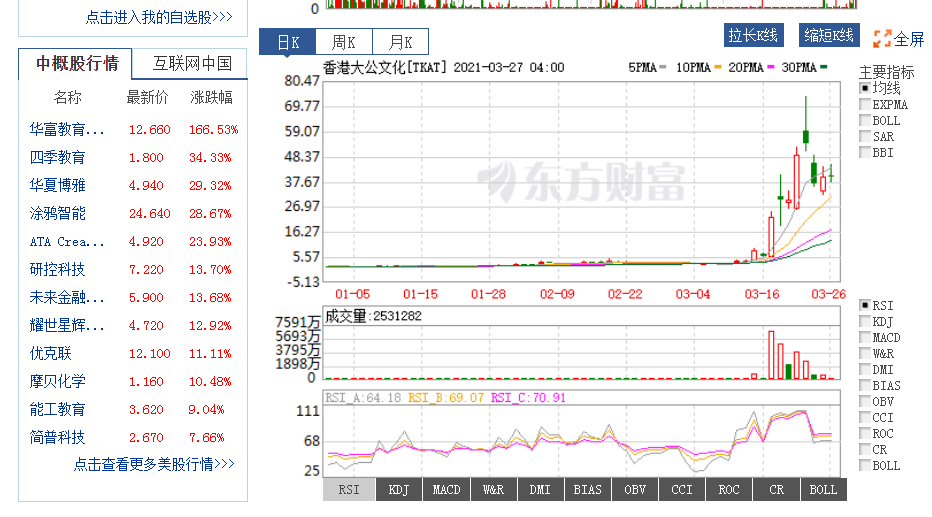932x517 pixels.
Task: Open stock 耀世星辉 in the list
Action: 67,326
